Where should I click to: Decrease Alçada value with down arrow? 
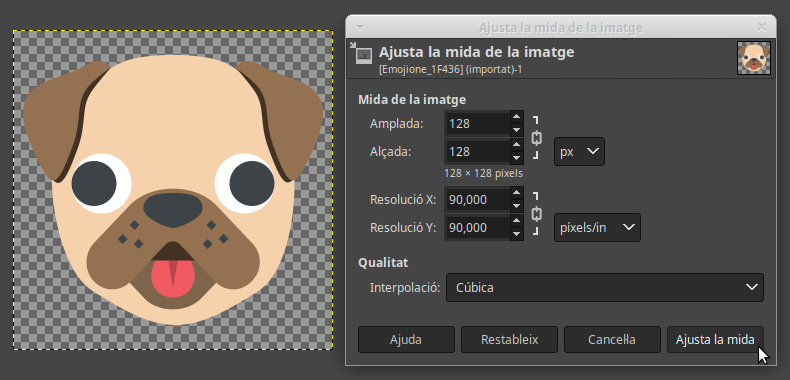tap(516, 158)
